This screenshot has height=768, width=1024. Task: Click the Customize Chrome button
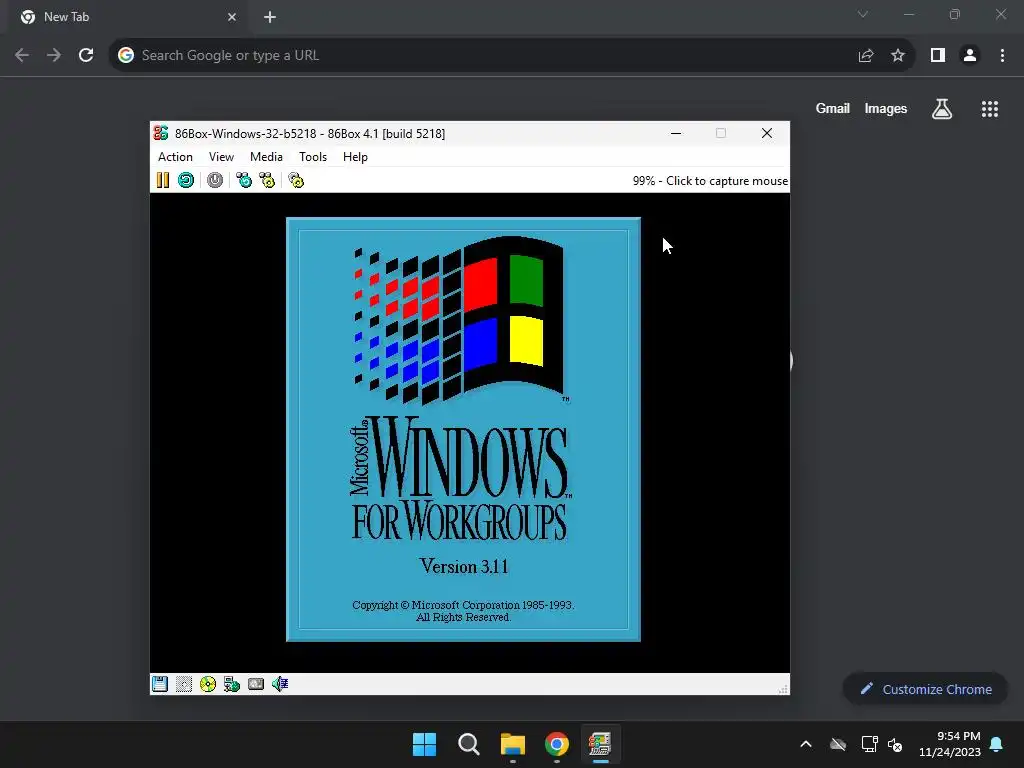[x=925, y=689]
